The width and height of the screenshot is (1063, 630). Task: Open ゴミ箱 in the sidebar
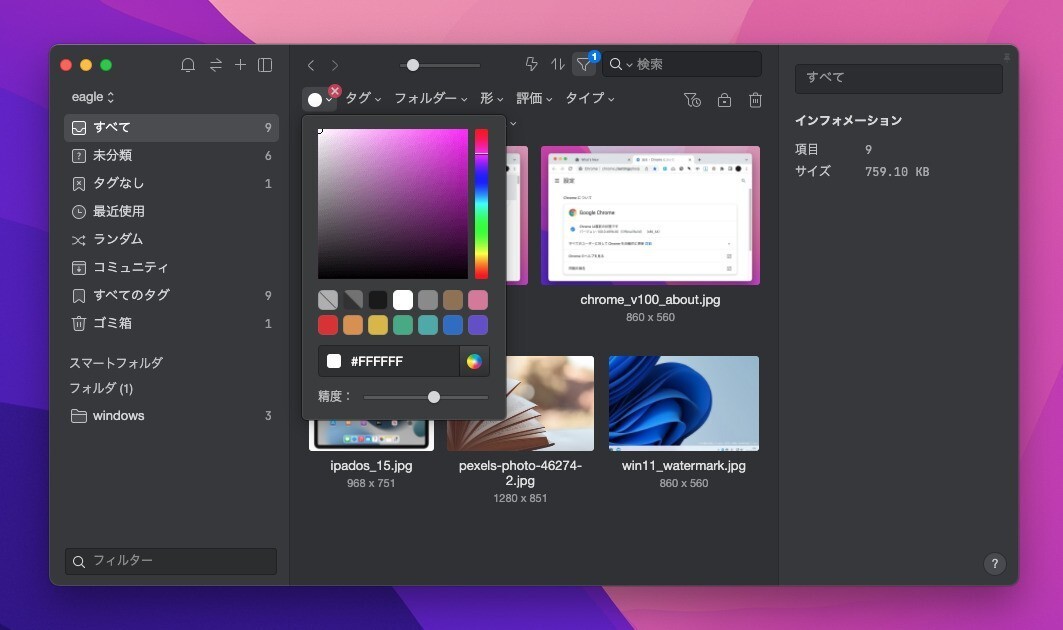112,323
